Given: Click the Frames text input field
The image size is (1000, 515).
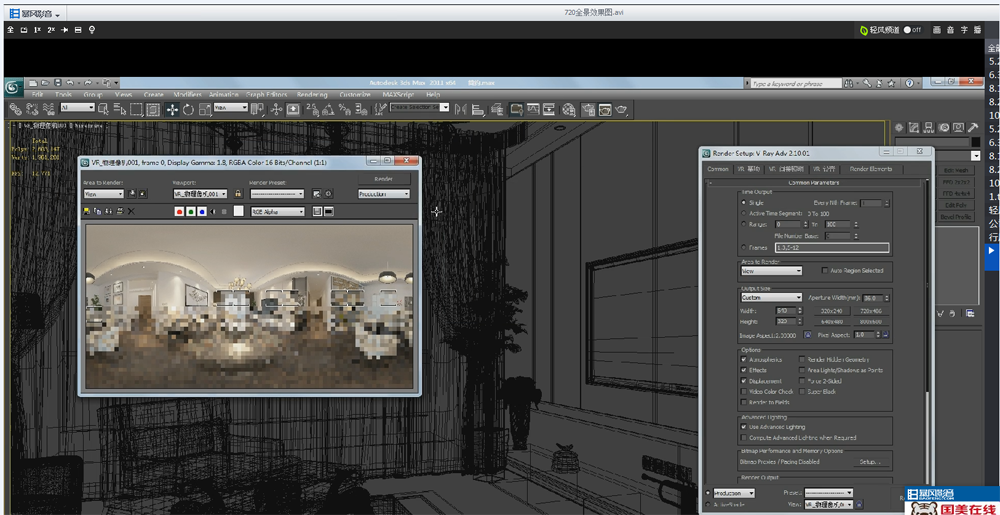Looking at the screenshot, I should pyautogui.click(x=832, y=247).
